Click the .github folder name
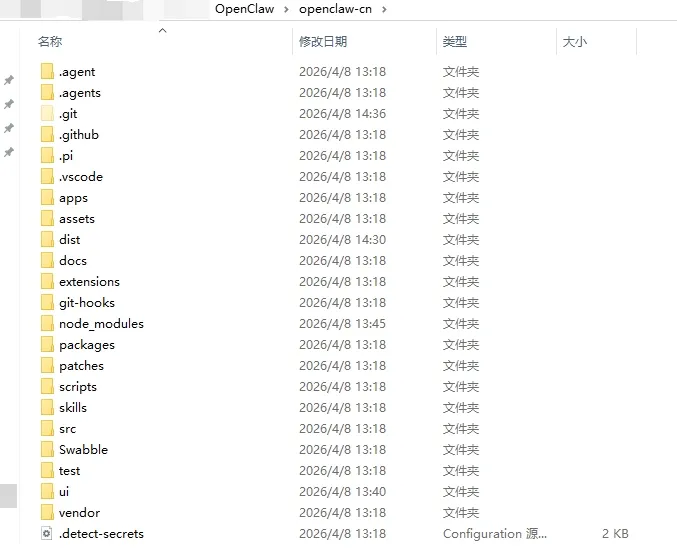Viewport: 677px width, 548px height. click(x=79, y=135)
